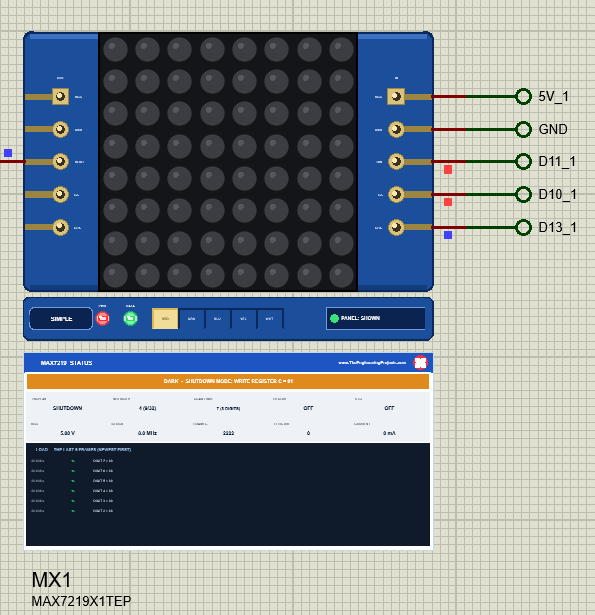Viewport: 595px width, 615px height.
Task: Select the MAX7219X1TEP part name label
Action: (x=81, y=601)
